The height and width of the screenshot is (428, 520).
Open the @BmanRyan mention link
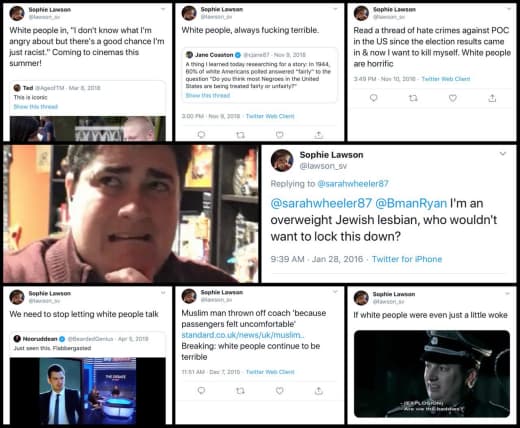(411, 203)
